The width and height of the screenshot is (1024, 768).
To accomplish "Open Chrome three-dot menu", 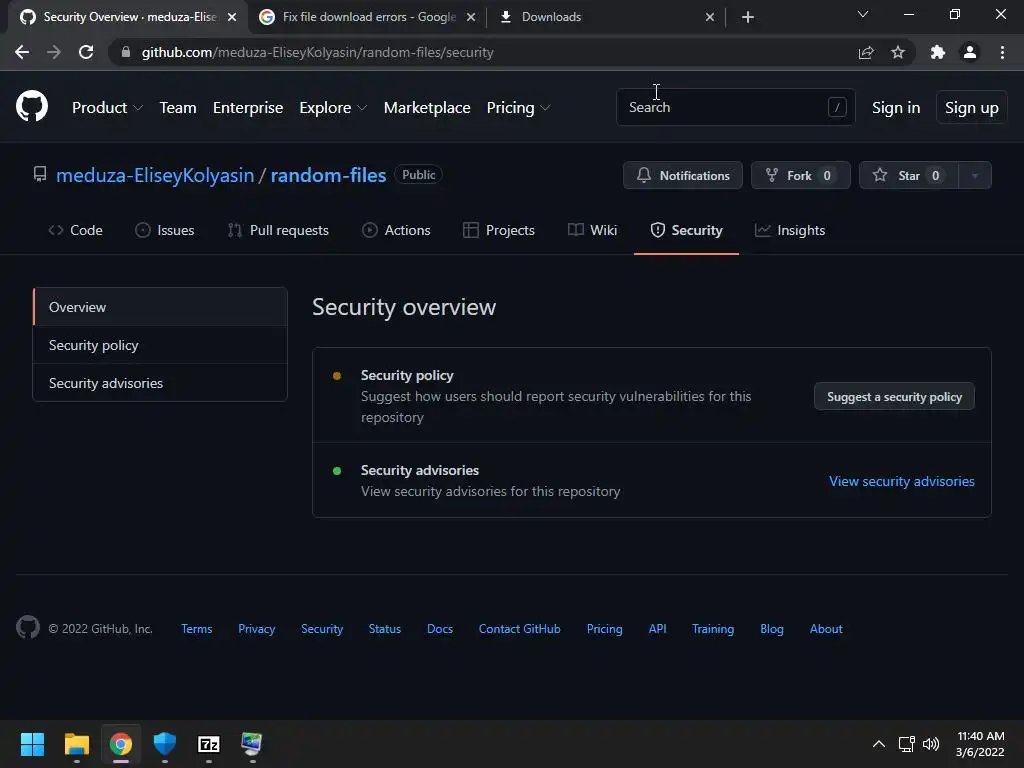I will [1002, 52].
